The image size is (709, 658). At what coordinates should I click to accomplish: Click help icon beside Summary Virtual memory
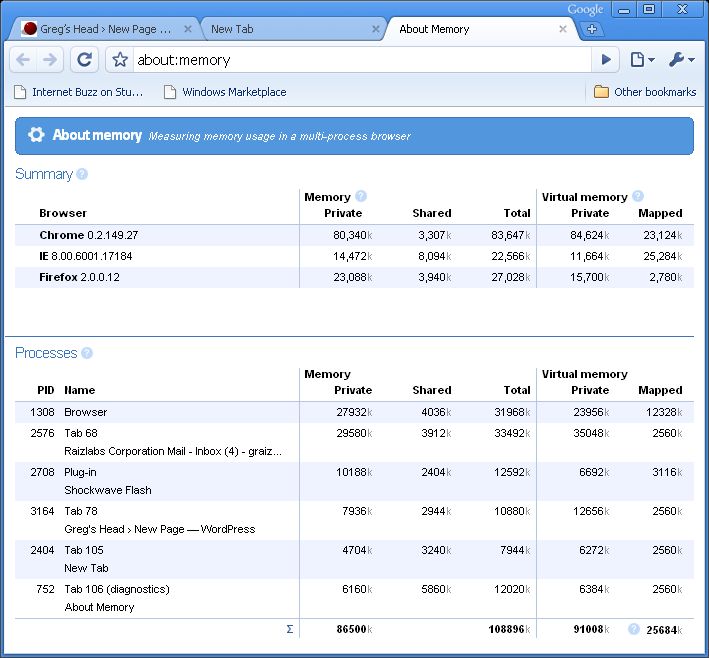point(638,197)
